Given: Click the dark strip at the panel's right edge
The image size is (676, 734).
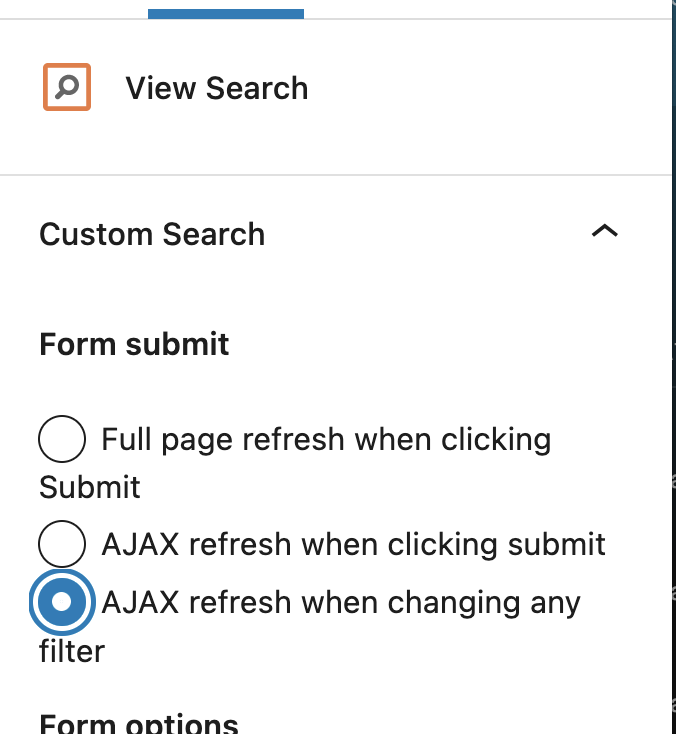Looking at the screenshot, I should (674, 367).
